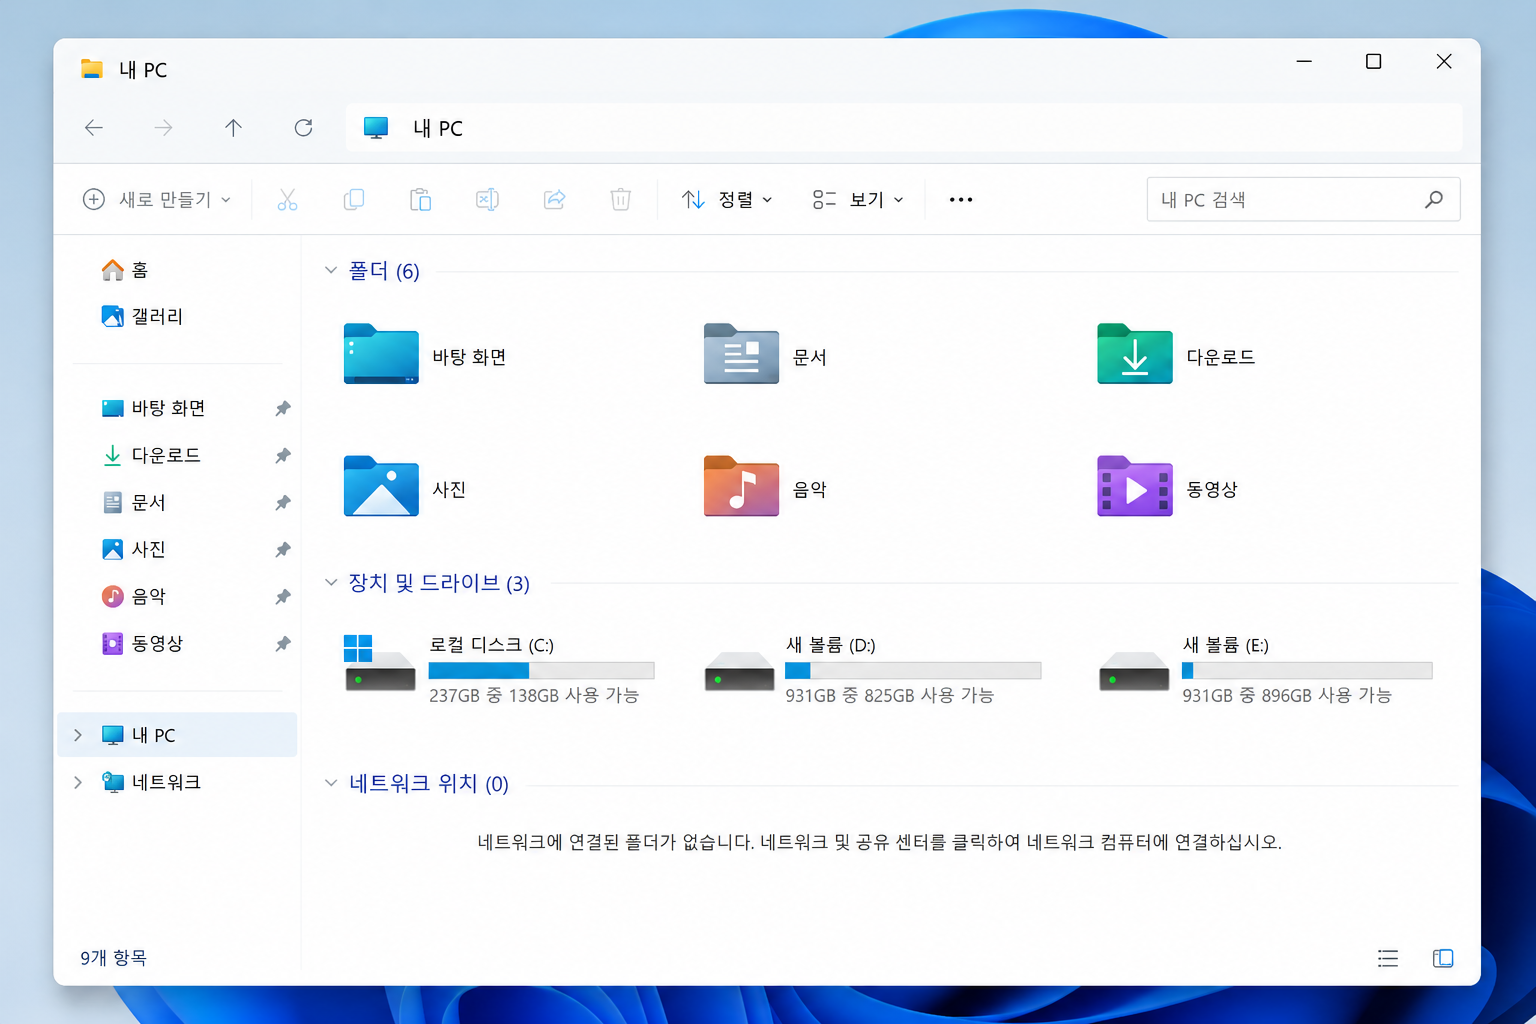The height and width of the screenshot is (1024, 1536).
Task: Open 다운로드 from the sidebar
Action: click(x=151, y=455)
